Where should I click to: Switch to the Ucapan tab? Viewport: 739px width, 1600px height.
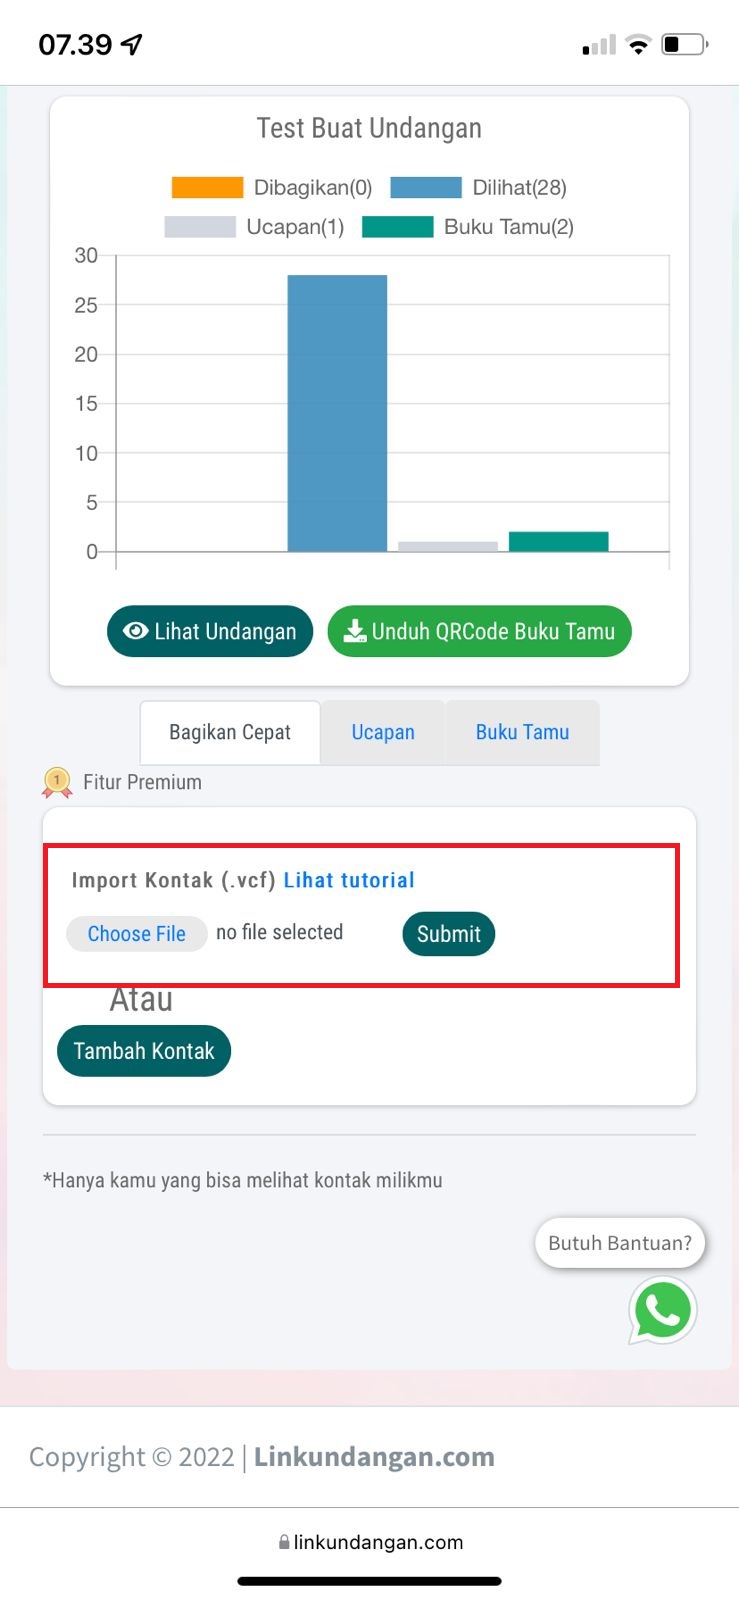[x=383, y=733]
